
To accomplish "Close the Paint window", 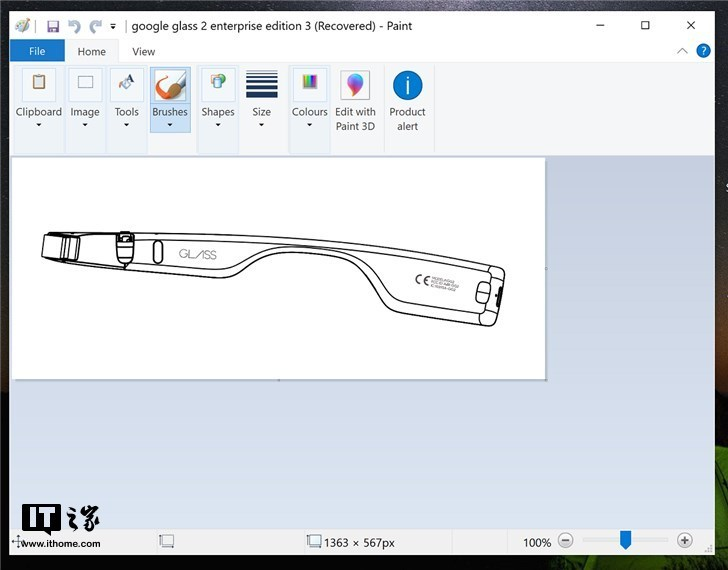I will click(x=691, y=25).
